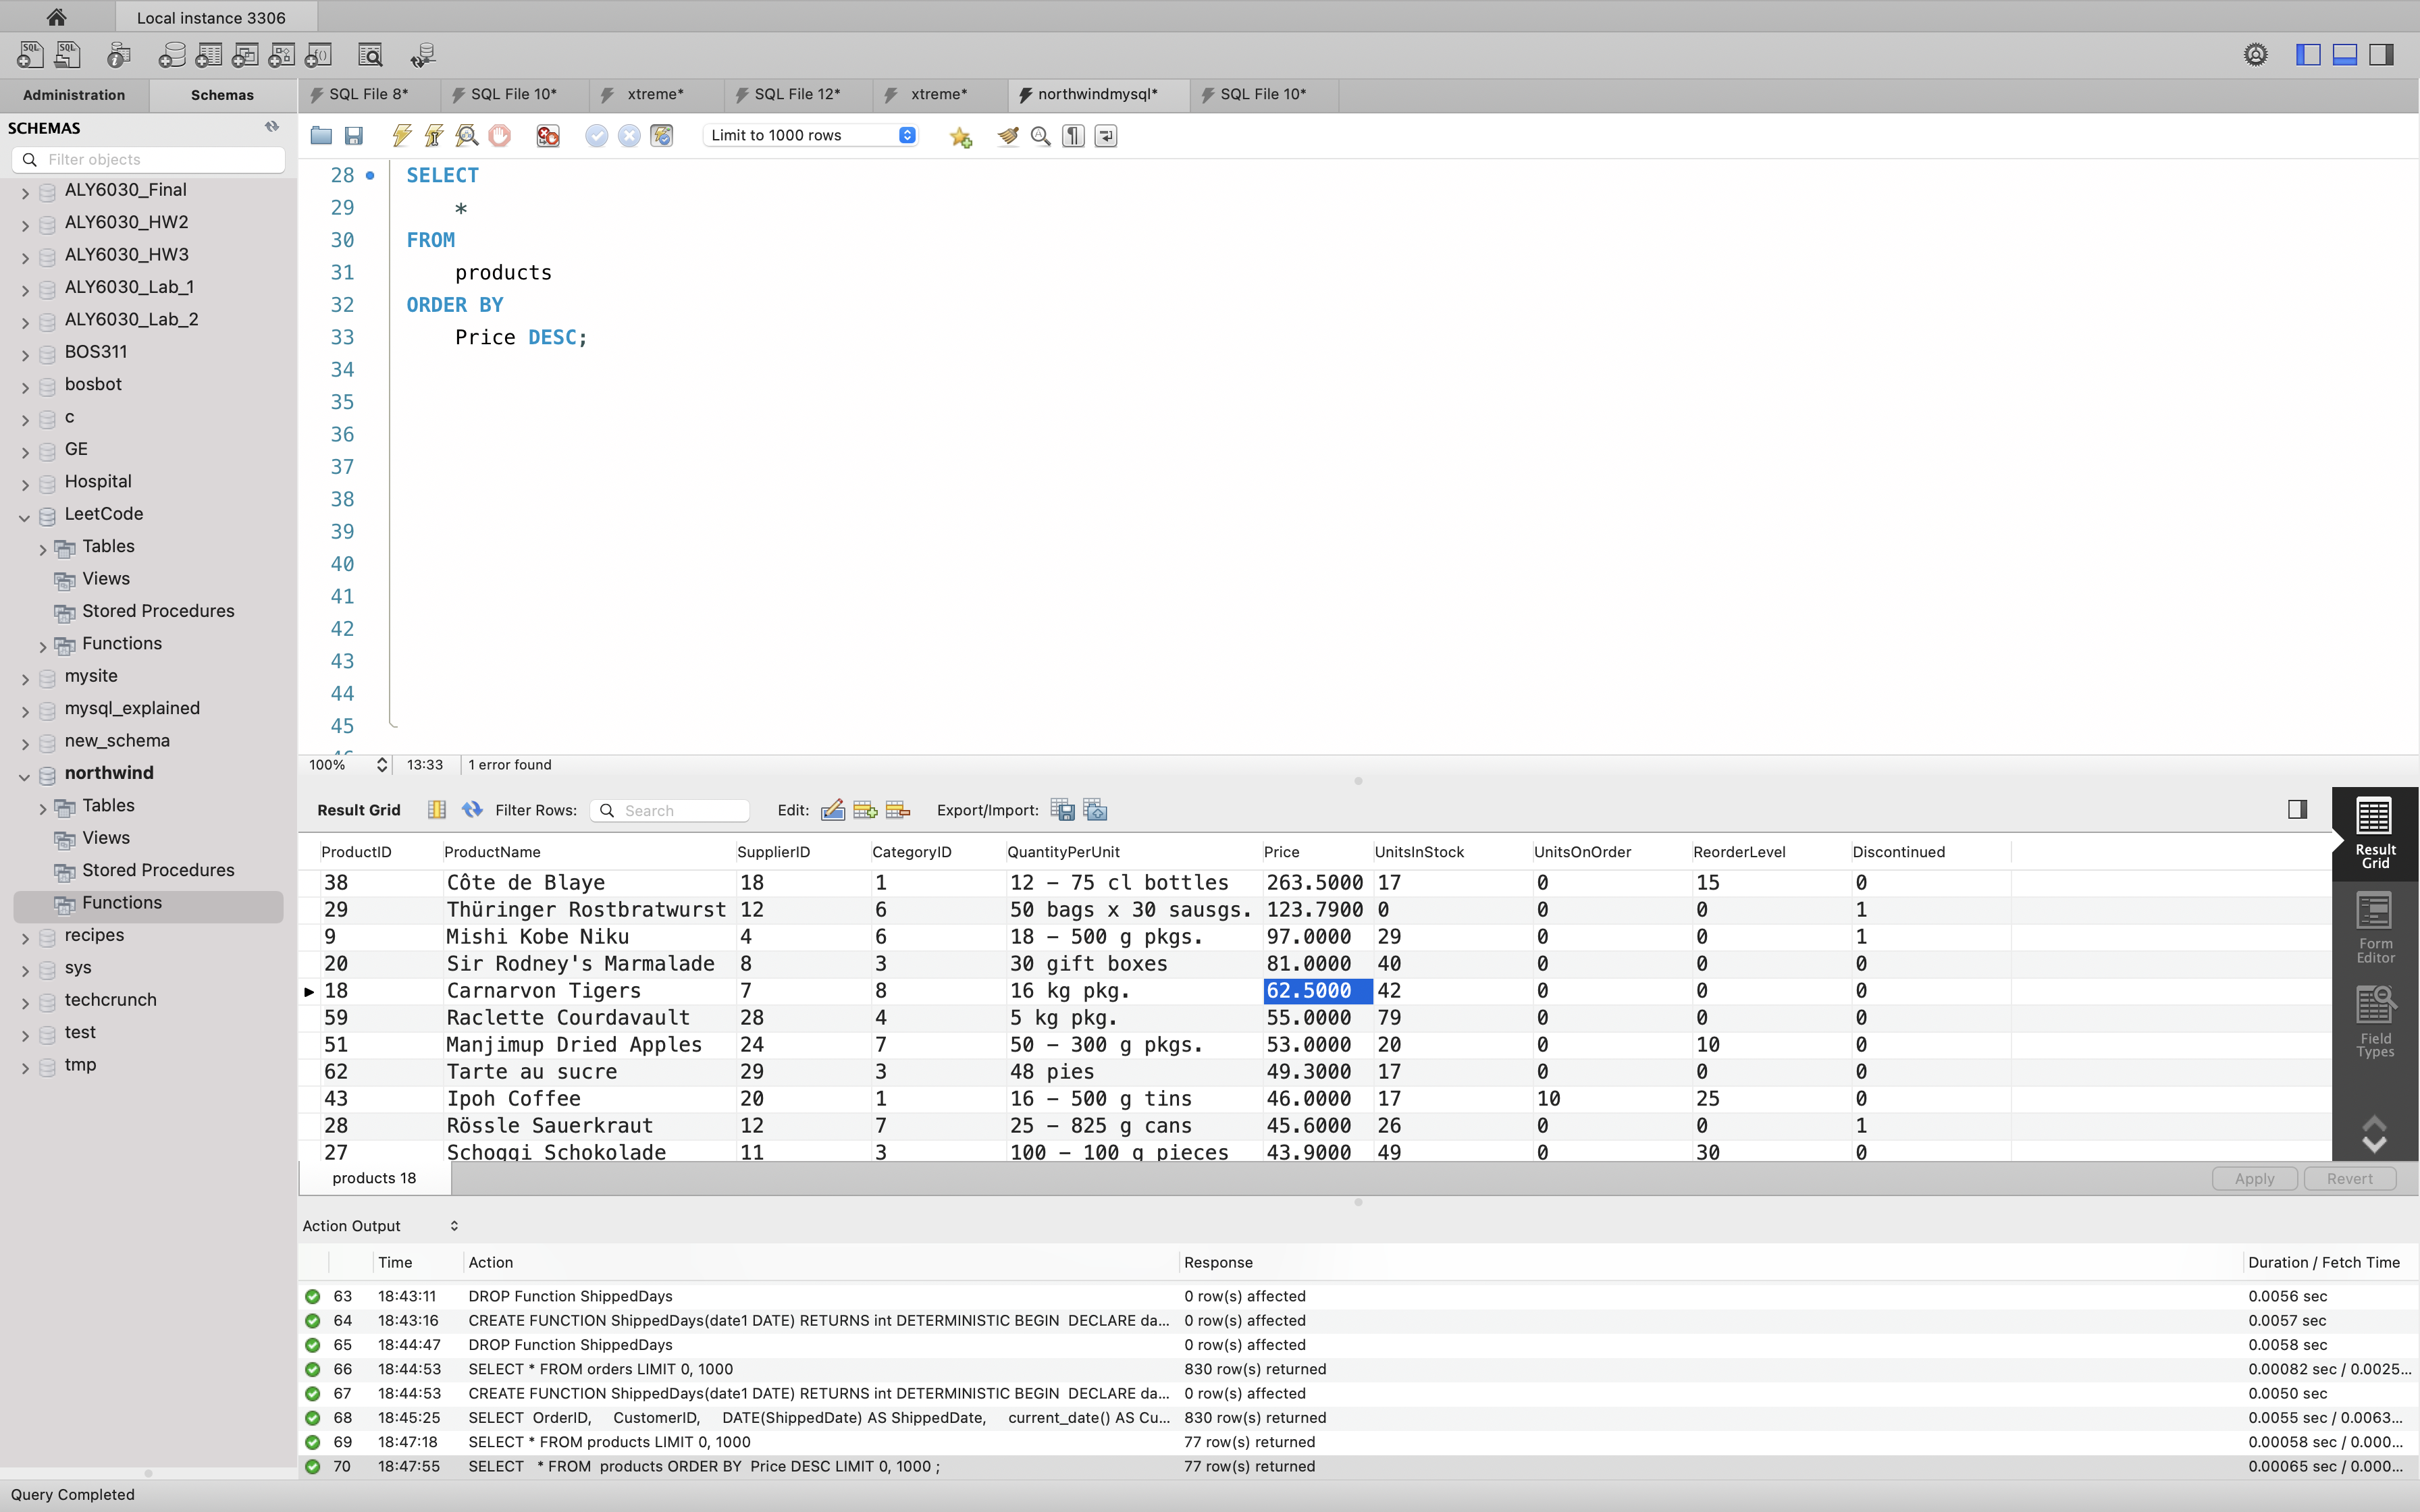
Task: Click the Apply button
Action: [x=2254, y=1178]
